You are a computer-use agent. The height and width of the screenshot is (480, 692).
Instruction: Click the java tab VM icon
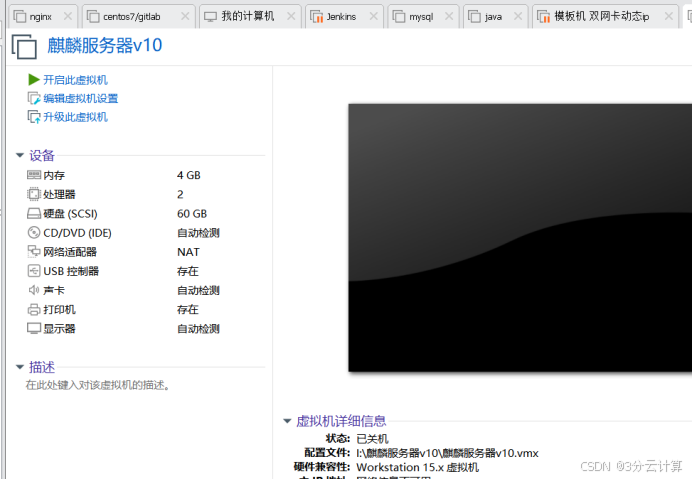[x=474, y=17]
